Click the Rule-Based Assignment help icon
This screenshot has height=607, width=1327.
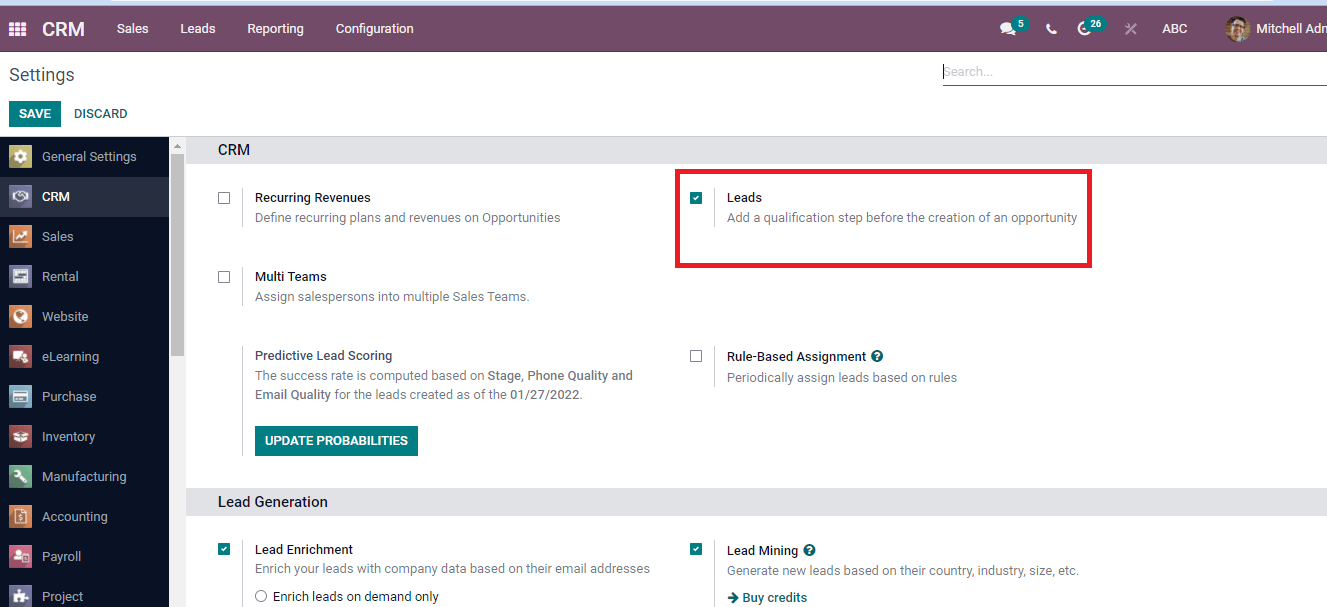coord(877,356)
